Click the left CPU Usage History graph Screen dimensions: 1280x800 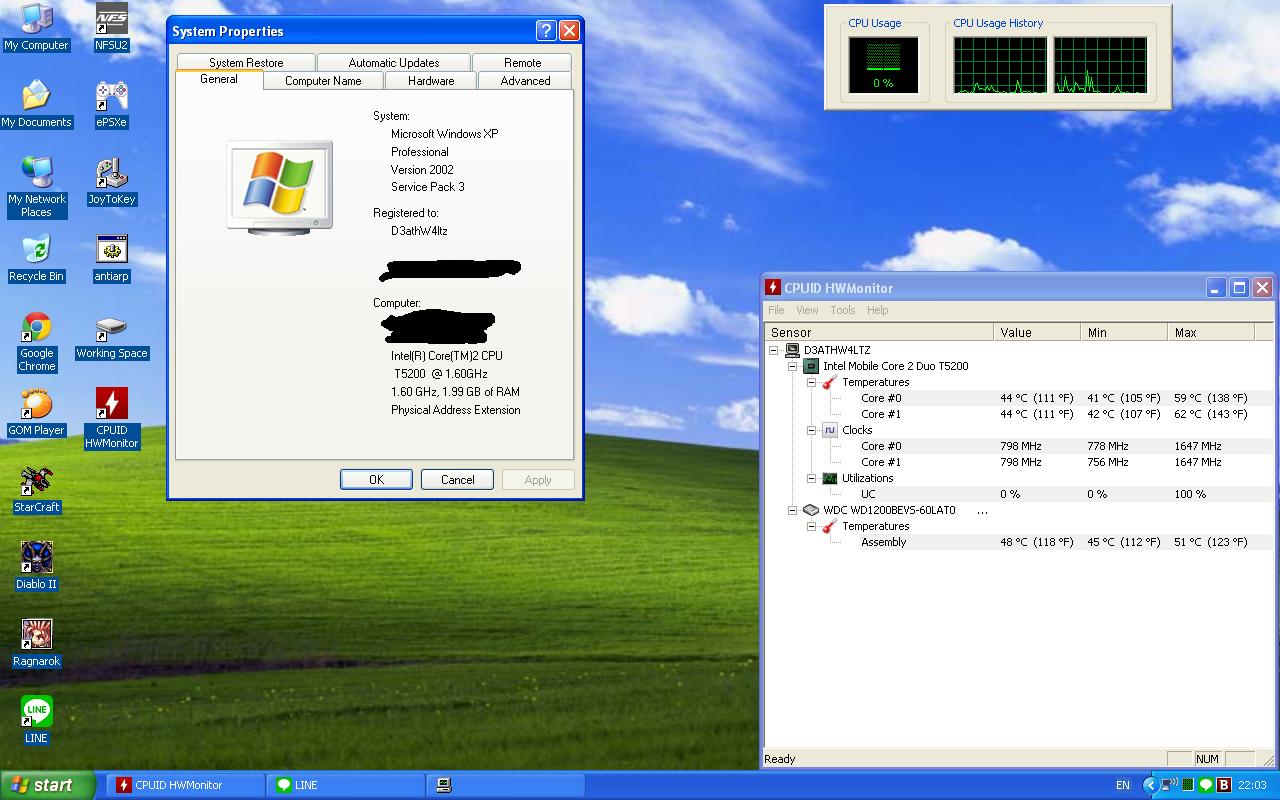coord(1000,66)
